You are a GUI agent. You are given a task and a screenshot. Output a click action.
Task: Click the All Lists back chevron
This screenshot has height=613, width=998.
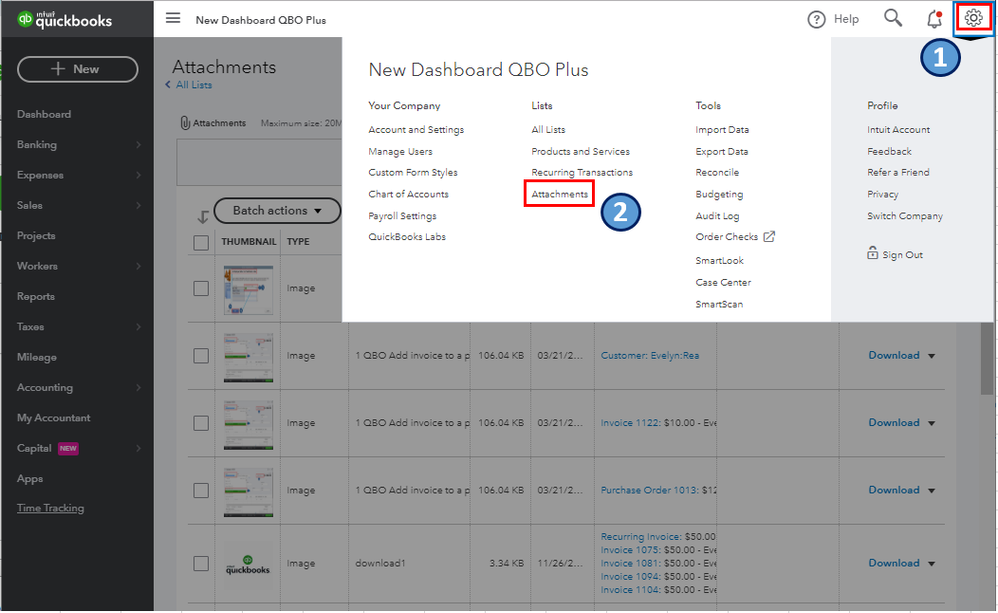click(168, 84)
